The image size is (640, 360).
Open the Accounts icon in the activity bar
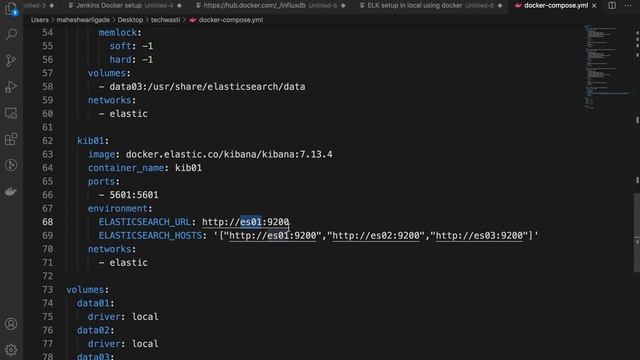11,324
